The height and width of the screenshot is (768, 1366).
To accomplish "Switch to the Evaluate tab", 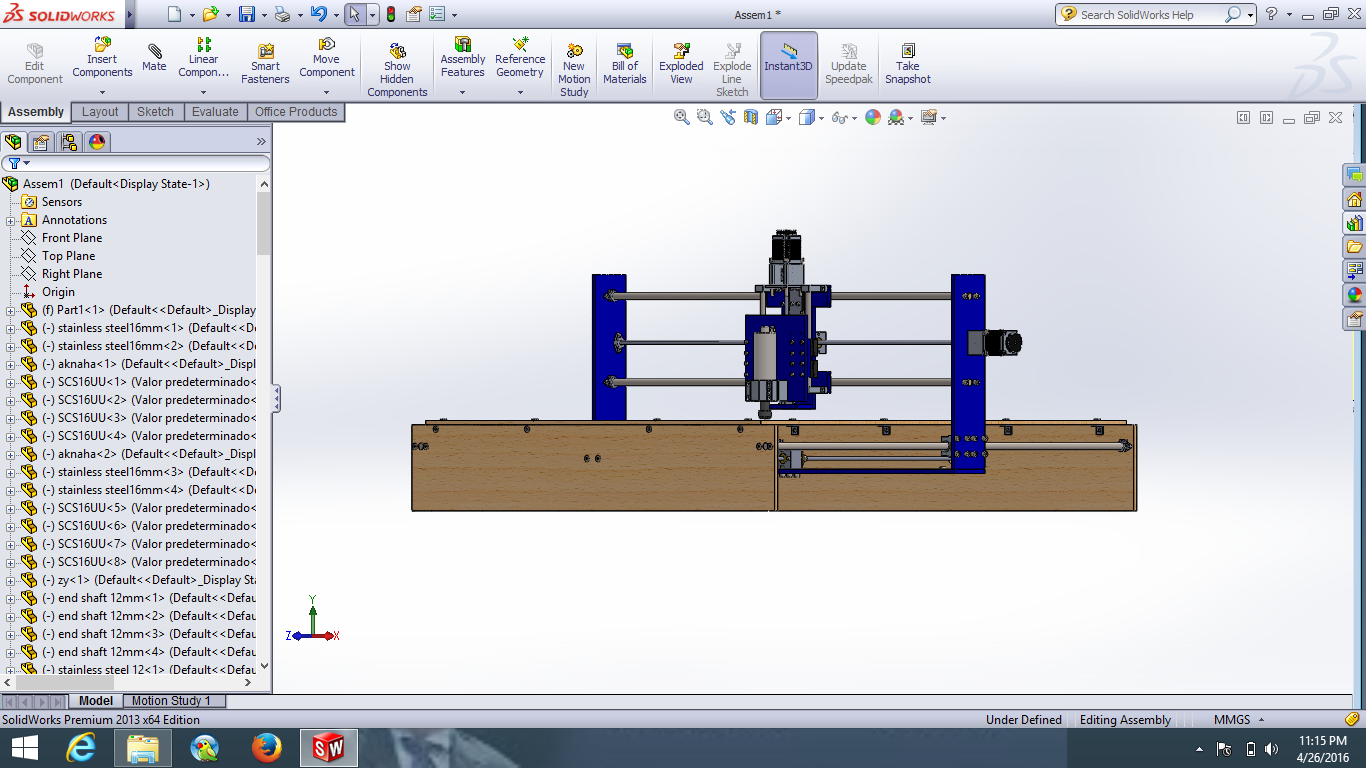I will [216, 112].
